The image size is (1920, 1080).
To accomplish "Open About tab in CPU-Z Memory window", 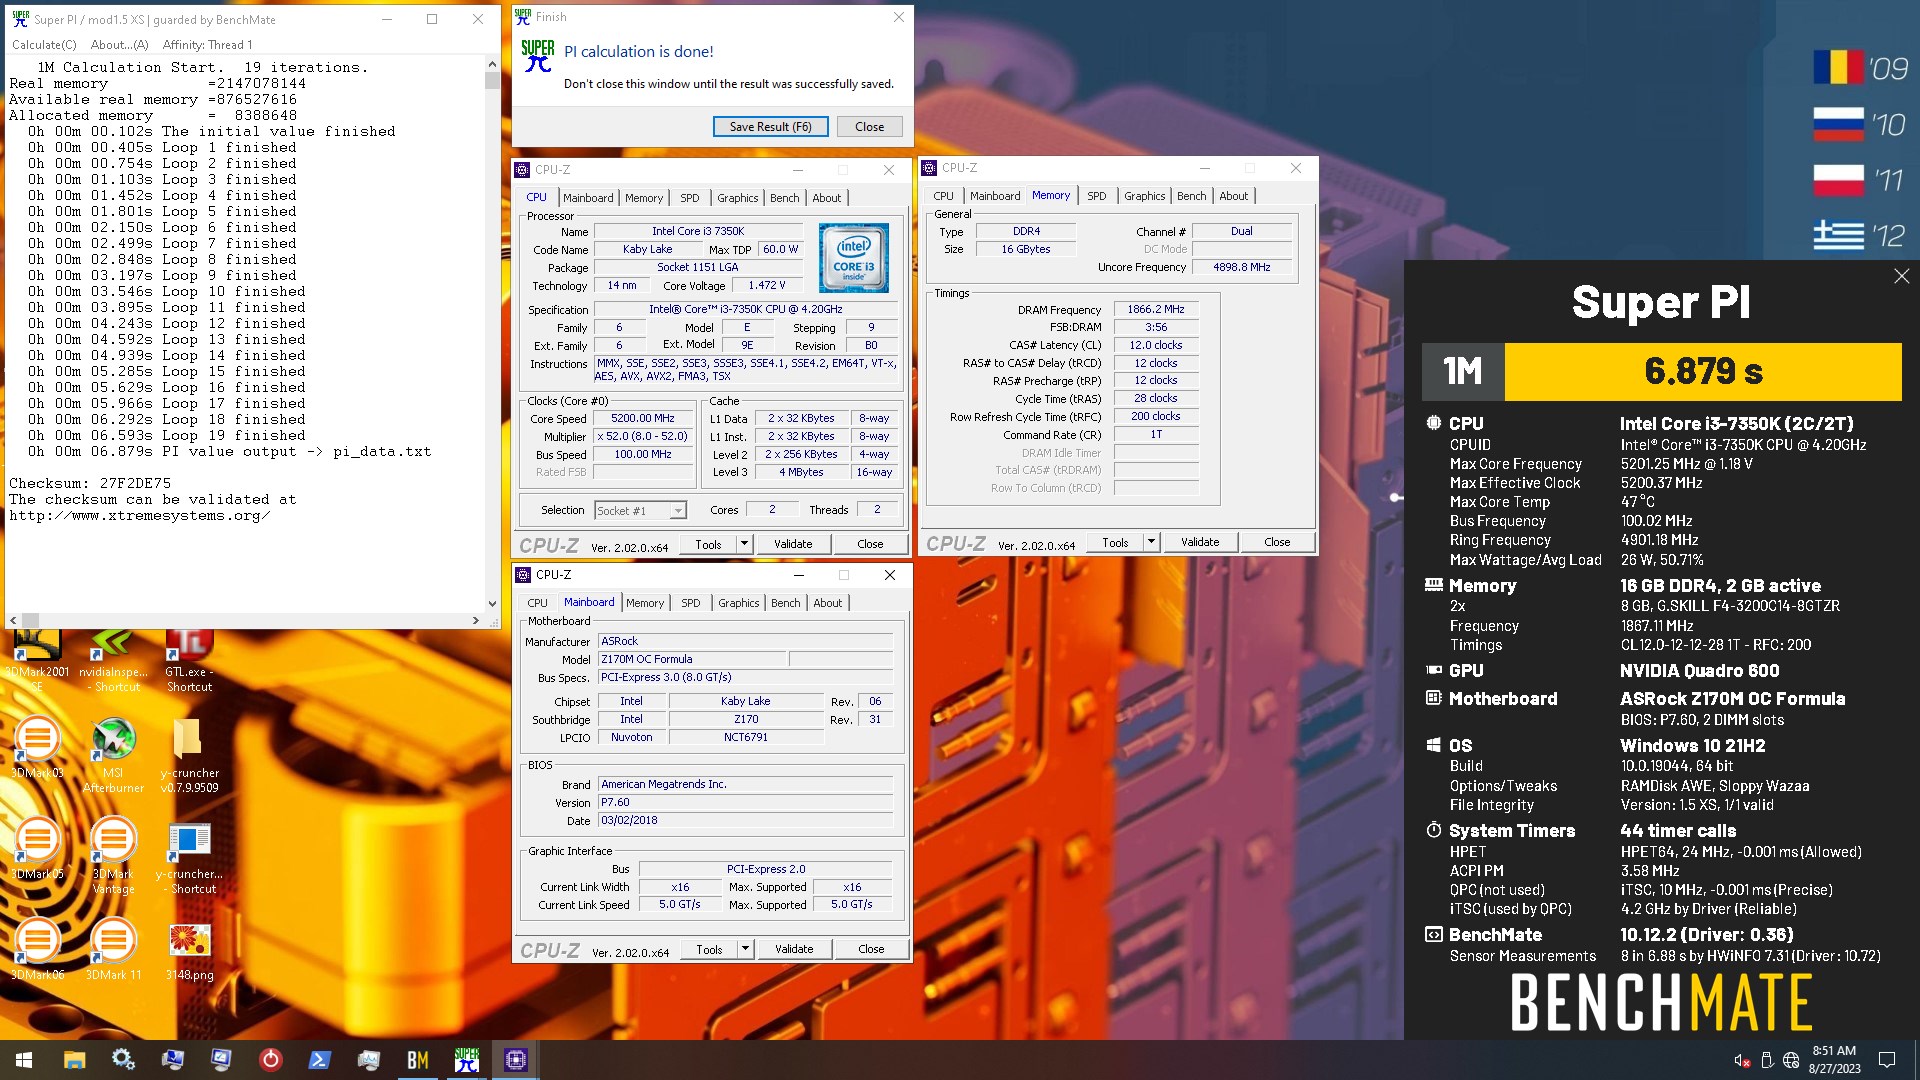I will [1233, 196].
